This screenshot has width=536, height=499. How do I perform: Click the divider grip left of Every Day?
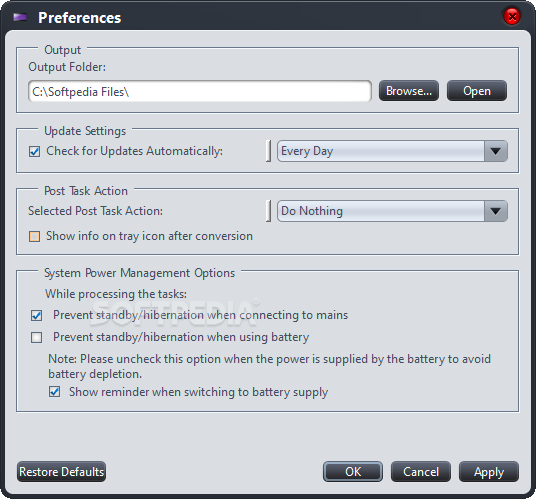point(268,151)
